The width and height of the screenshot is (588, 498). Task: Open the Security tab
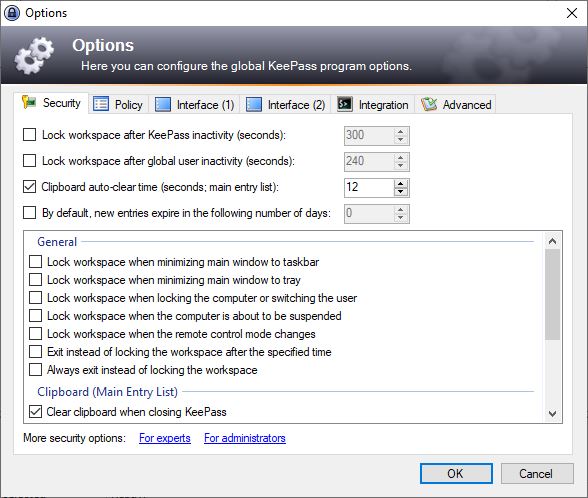point(51,102)
